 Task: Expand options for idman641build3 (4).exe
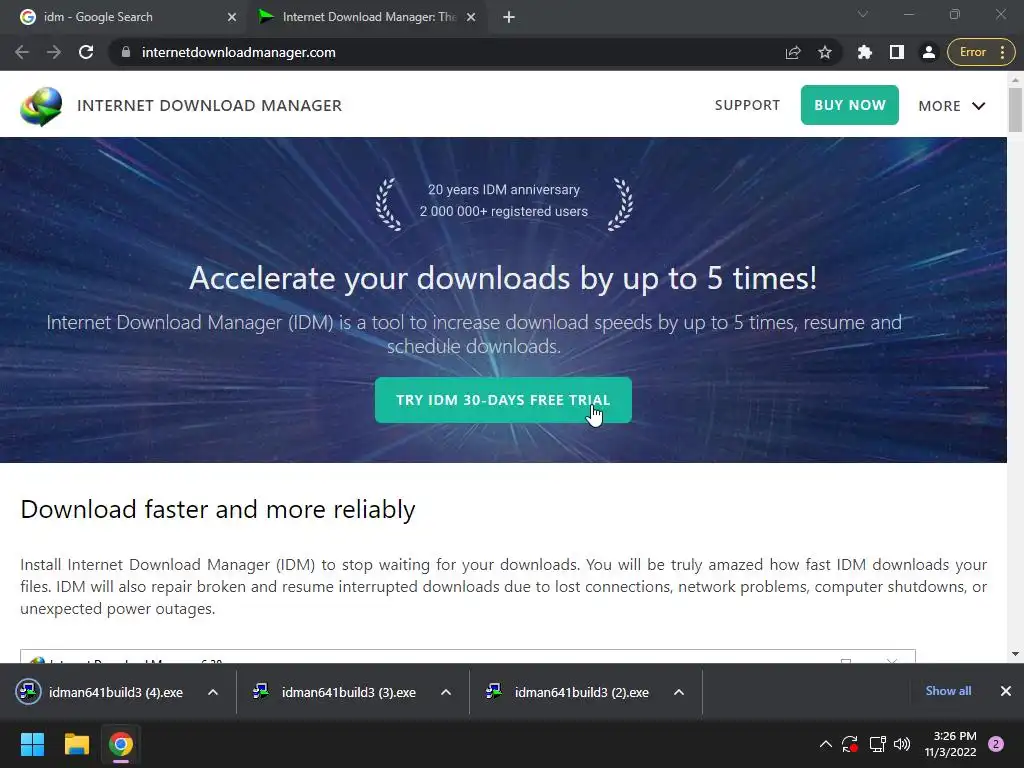click(x=213, y=692)
